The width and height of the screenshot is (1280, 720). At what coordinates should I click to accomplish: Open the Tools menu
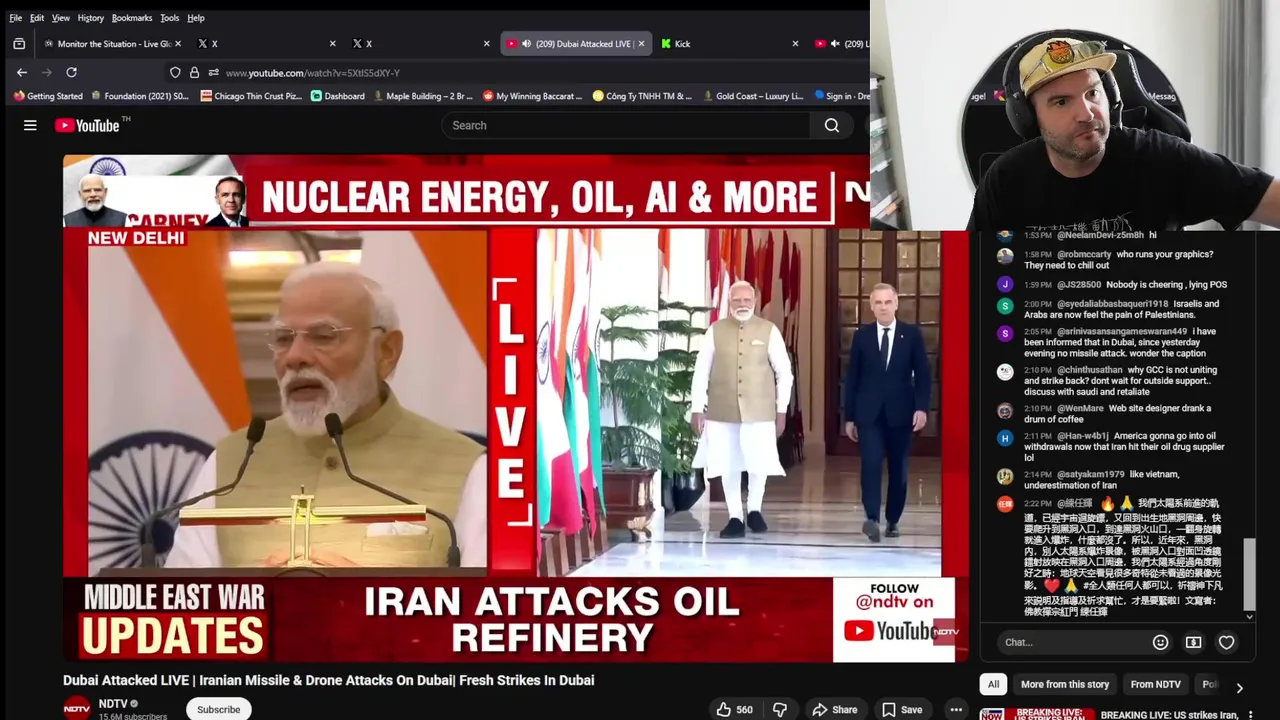(x=170, y=18)
